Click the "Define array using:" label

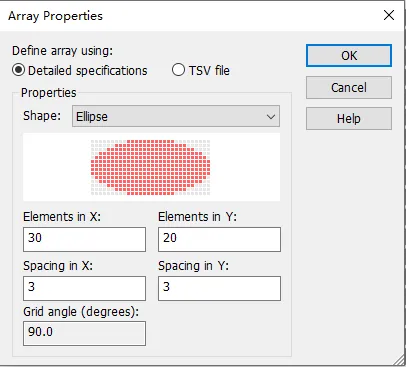click(63, 51)
